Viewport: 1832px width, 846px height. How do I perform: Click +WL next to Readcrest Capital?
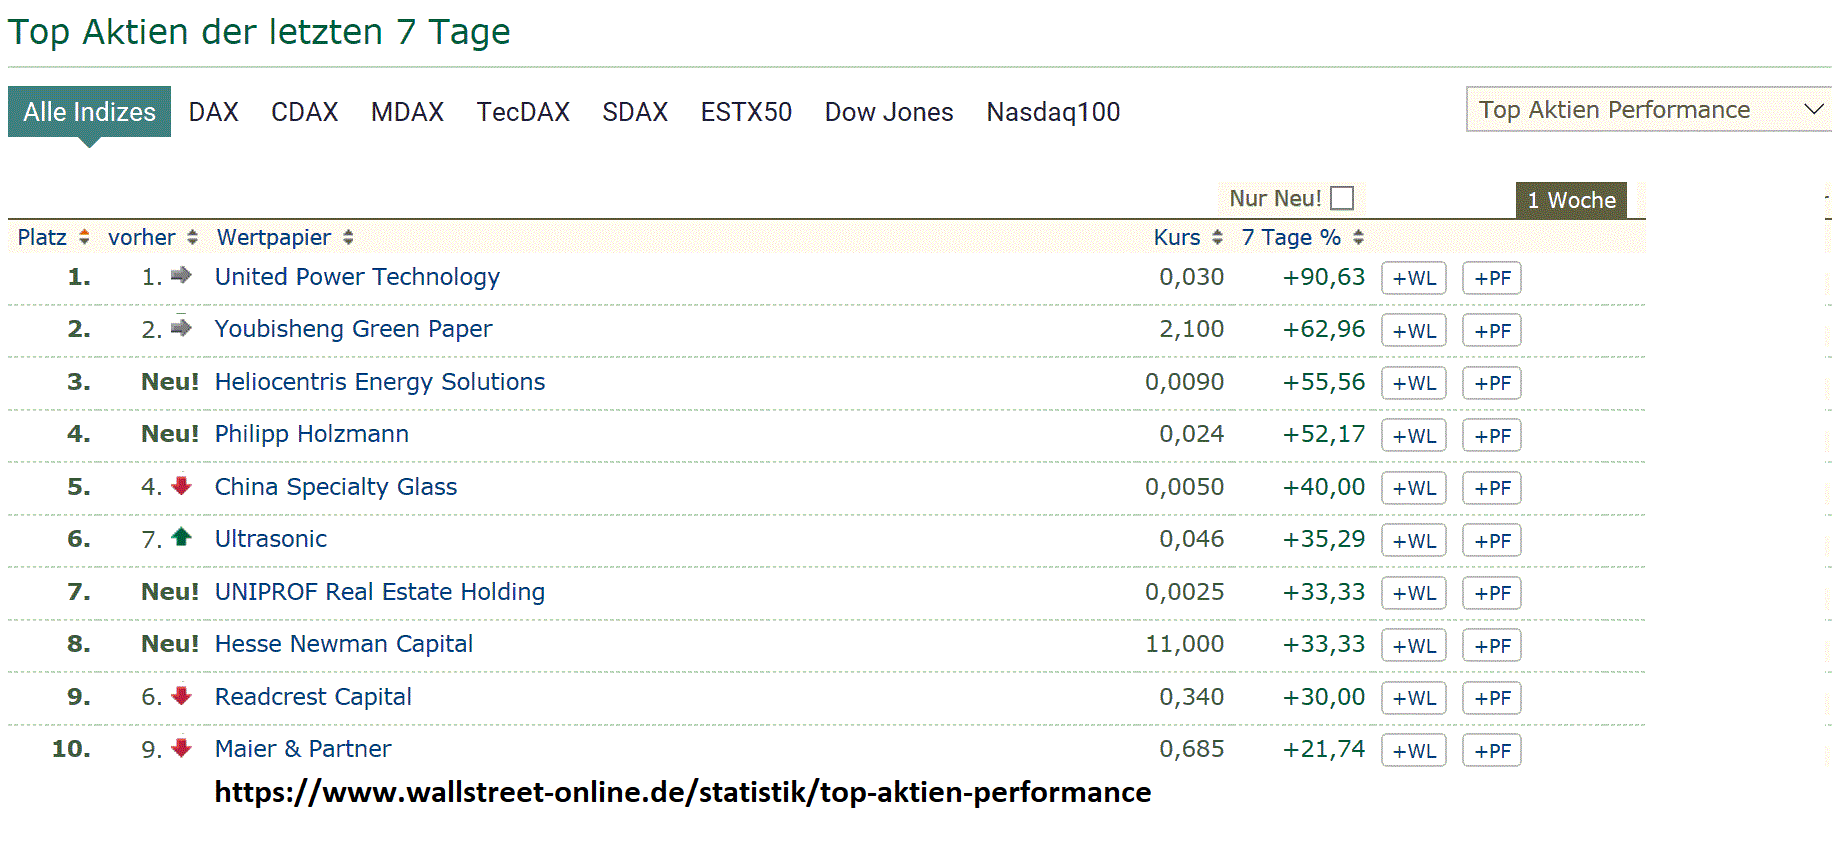click(1413, 698)
